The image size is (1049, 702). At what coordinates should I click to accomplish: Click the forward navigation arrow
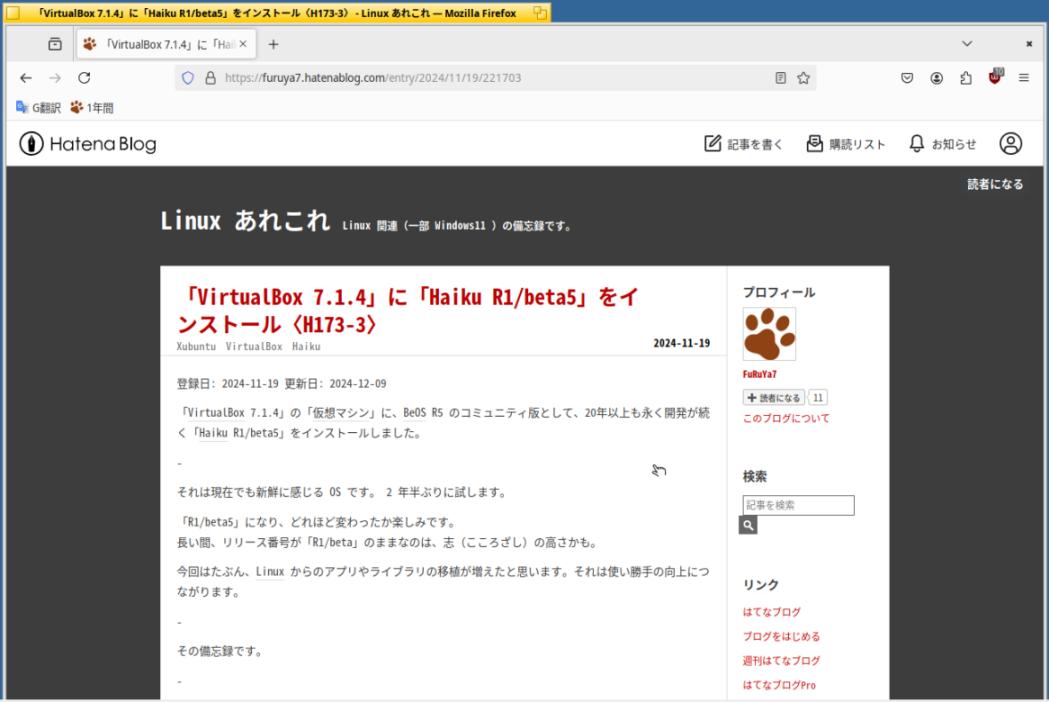[55, 78]
